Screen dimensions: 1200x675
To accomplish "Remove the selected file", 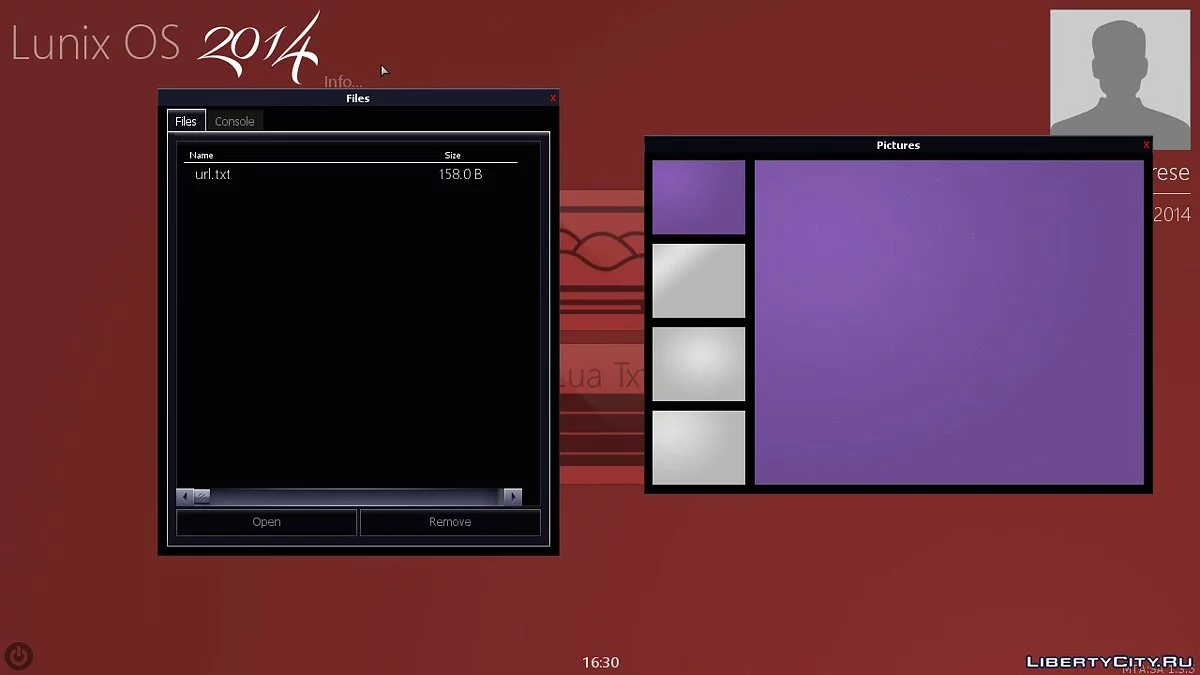I will pos(449,521).
